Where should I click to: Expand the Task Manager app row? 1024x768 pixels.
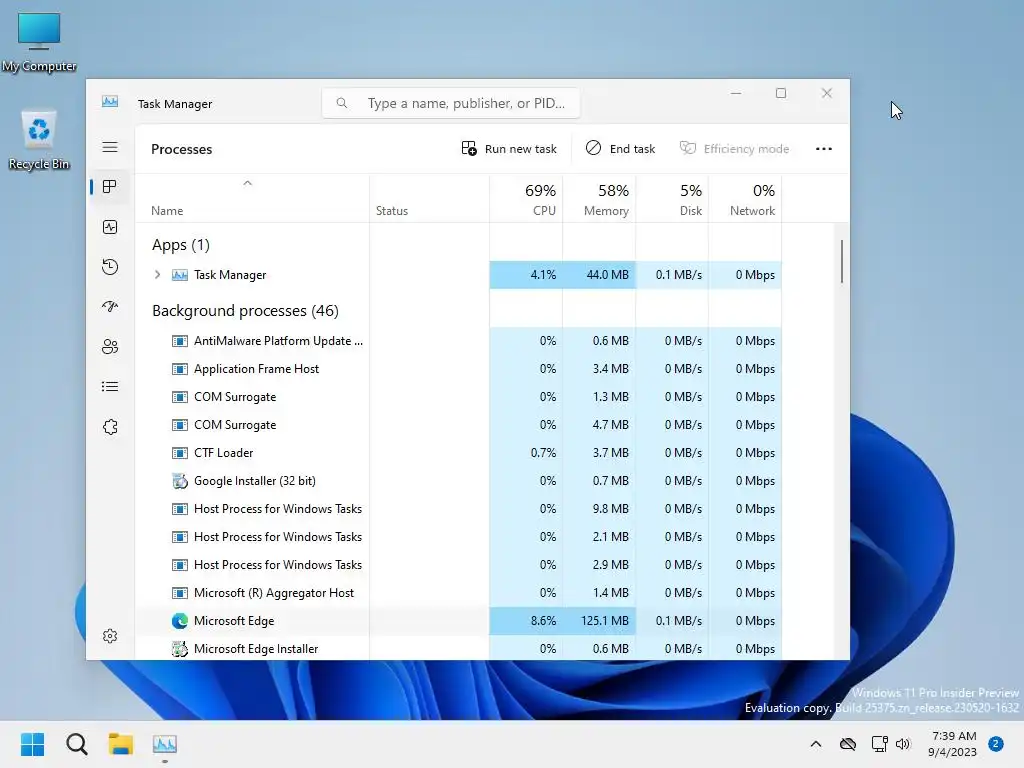[157, 275]
